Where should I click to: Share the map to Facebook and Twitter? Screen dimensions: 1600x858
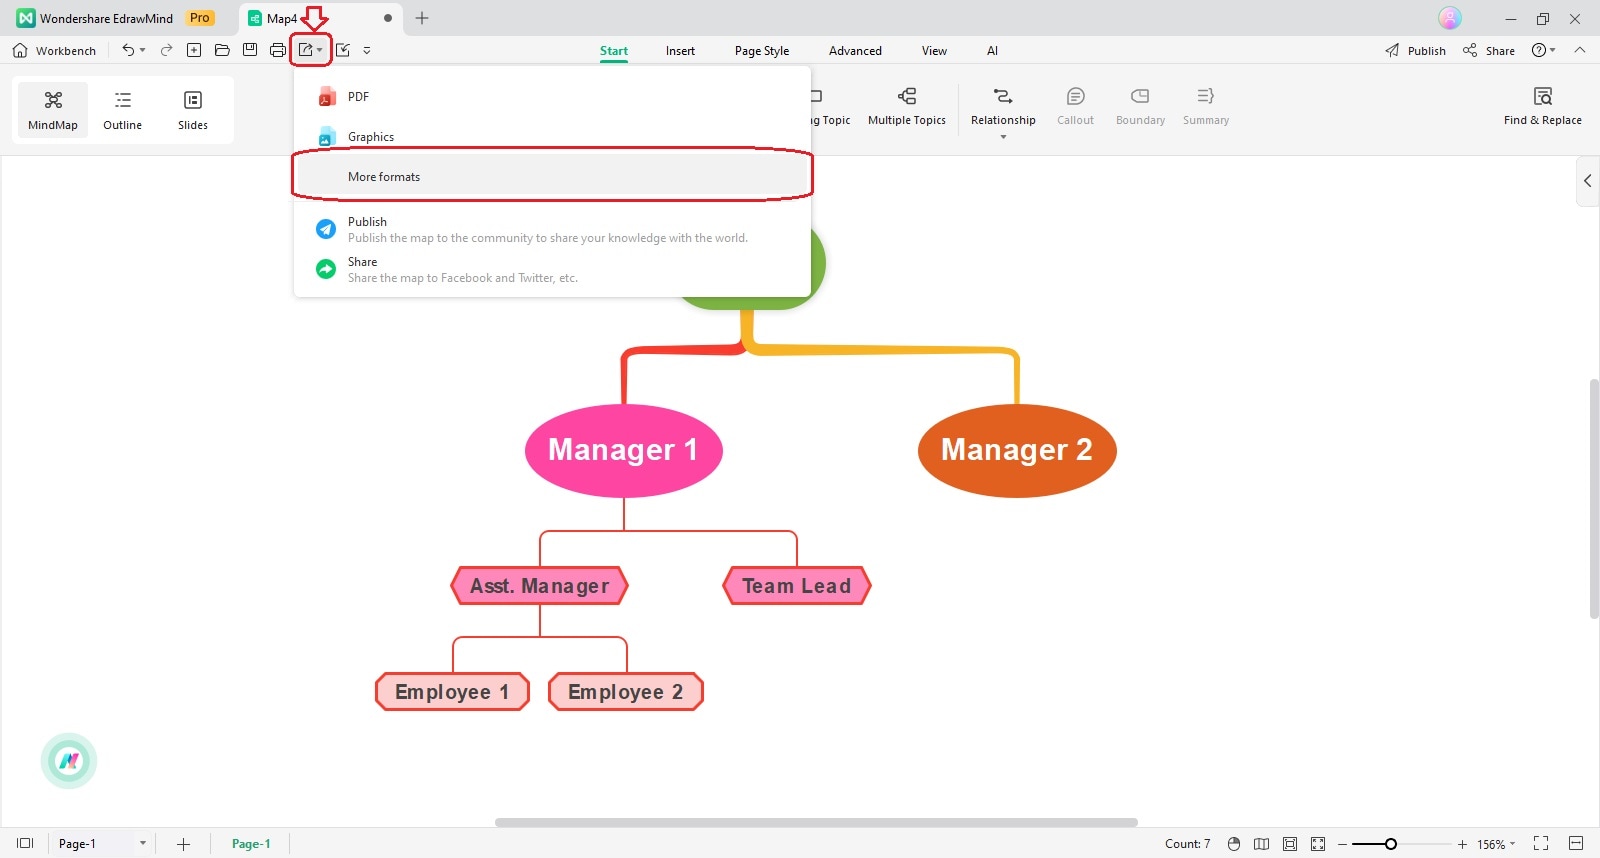552,270
